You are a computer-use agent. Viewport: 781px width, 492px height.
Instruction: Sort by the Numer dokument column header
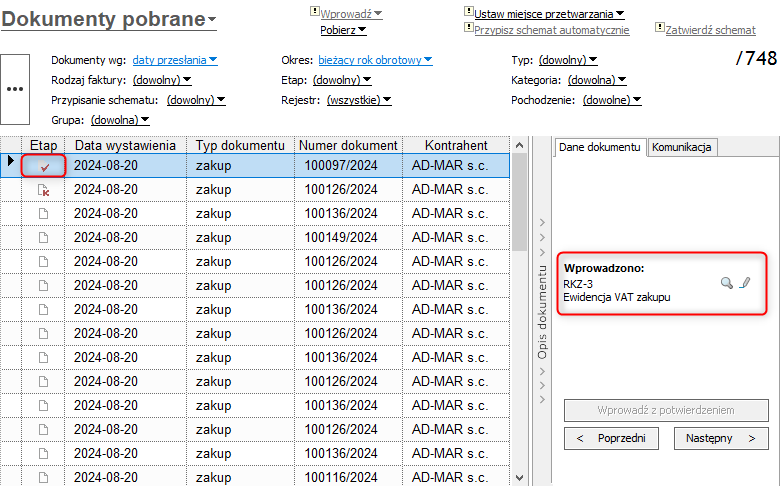point(348,145)
